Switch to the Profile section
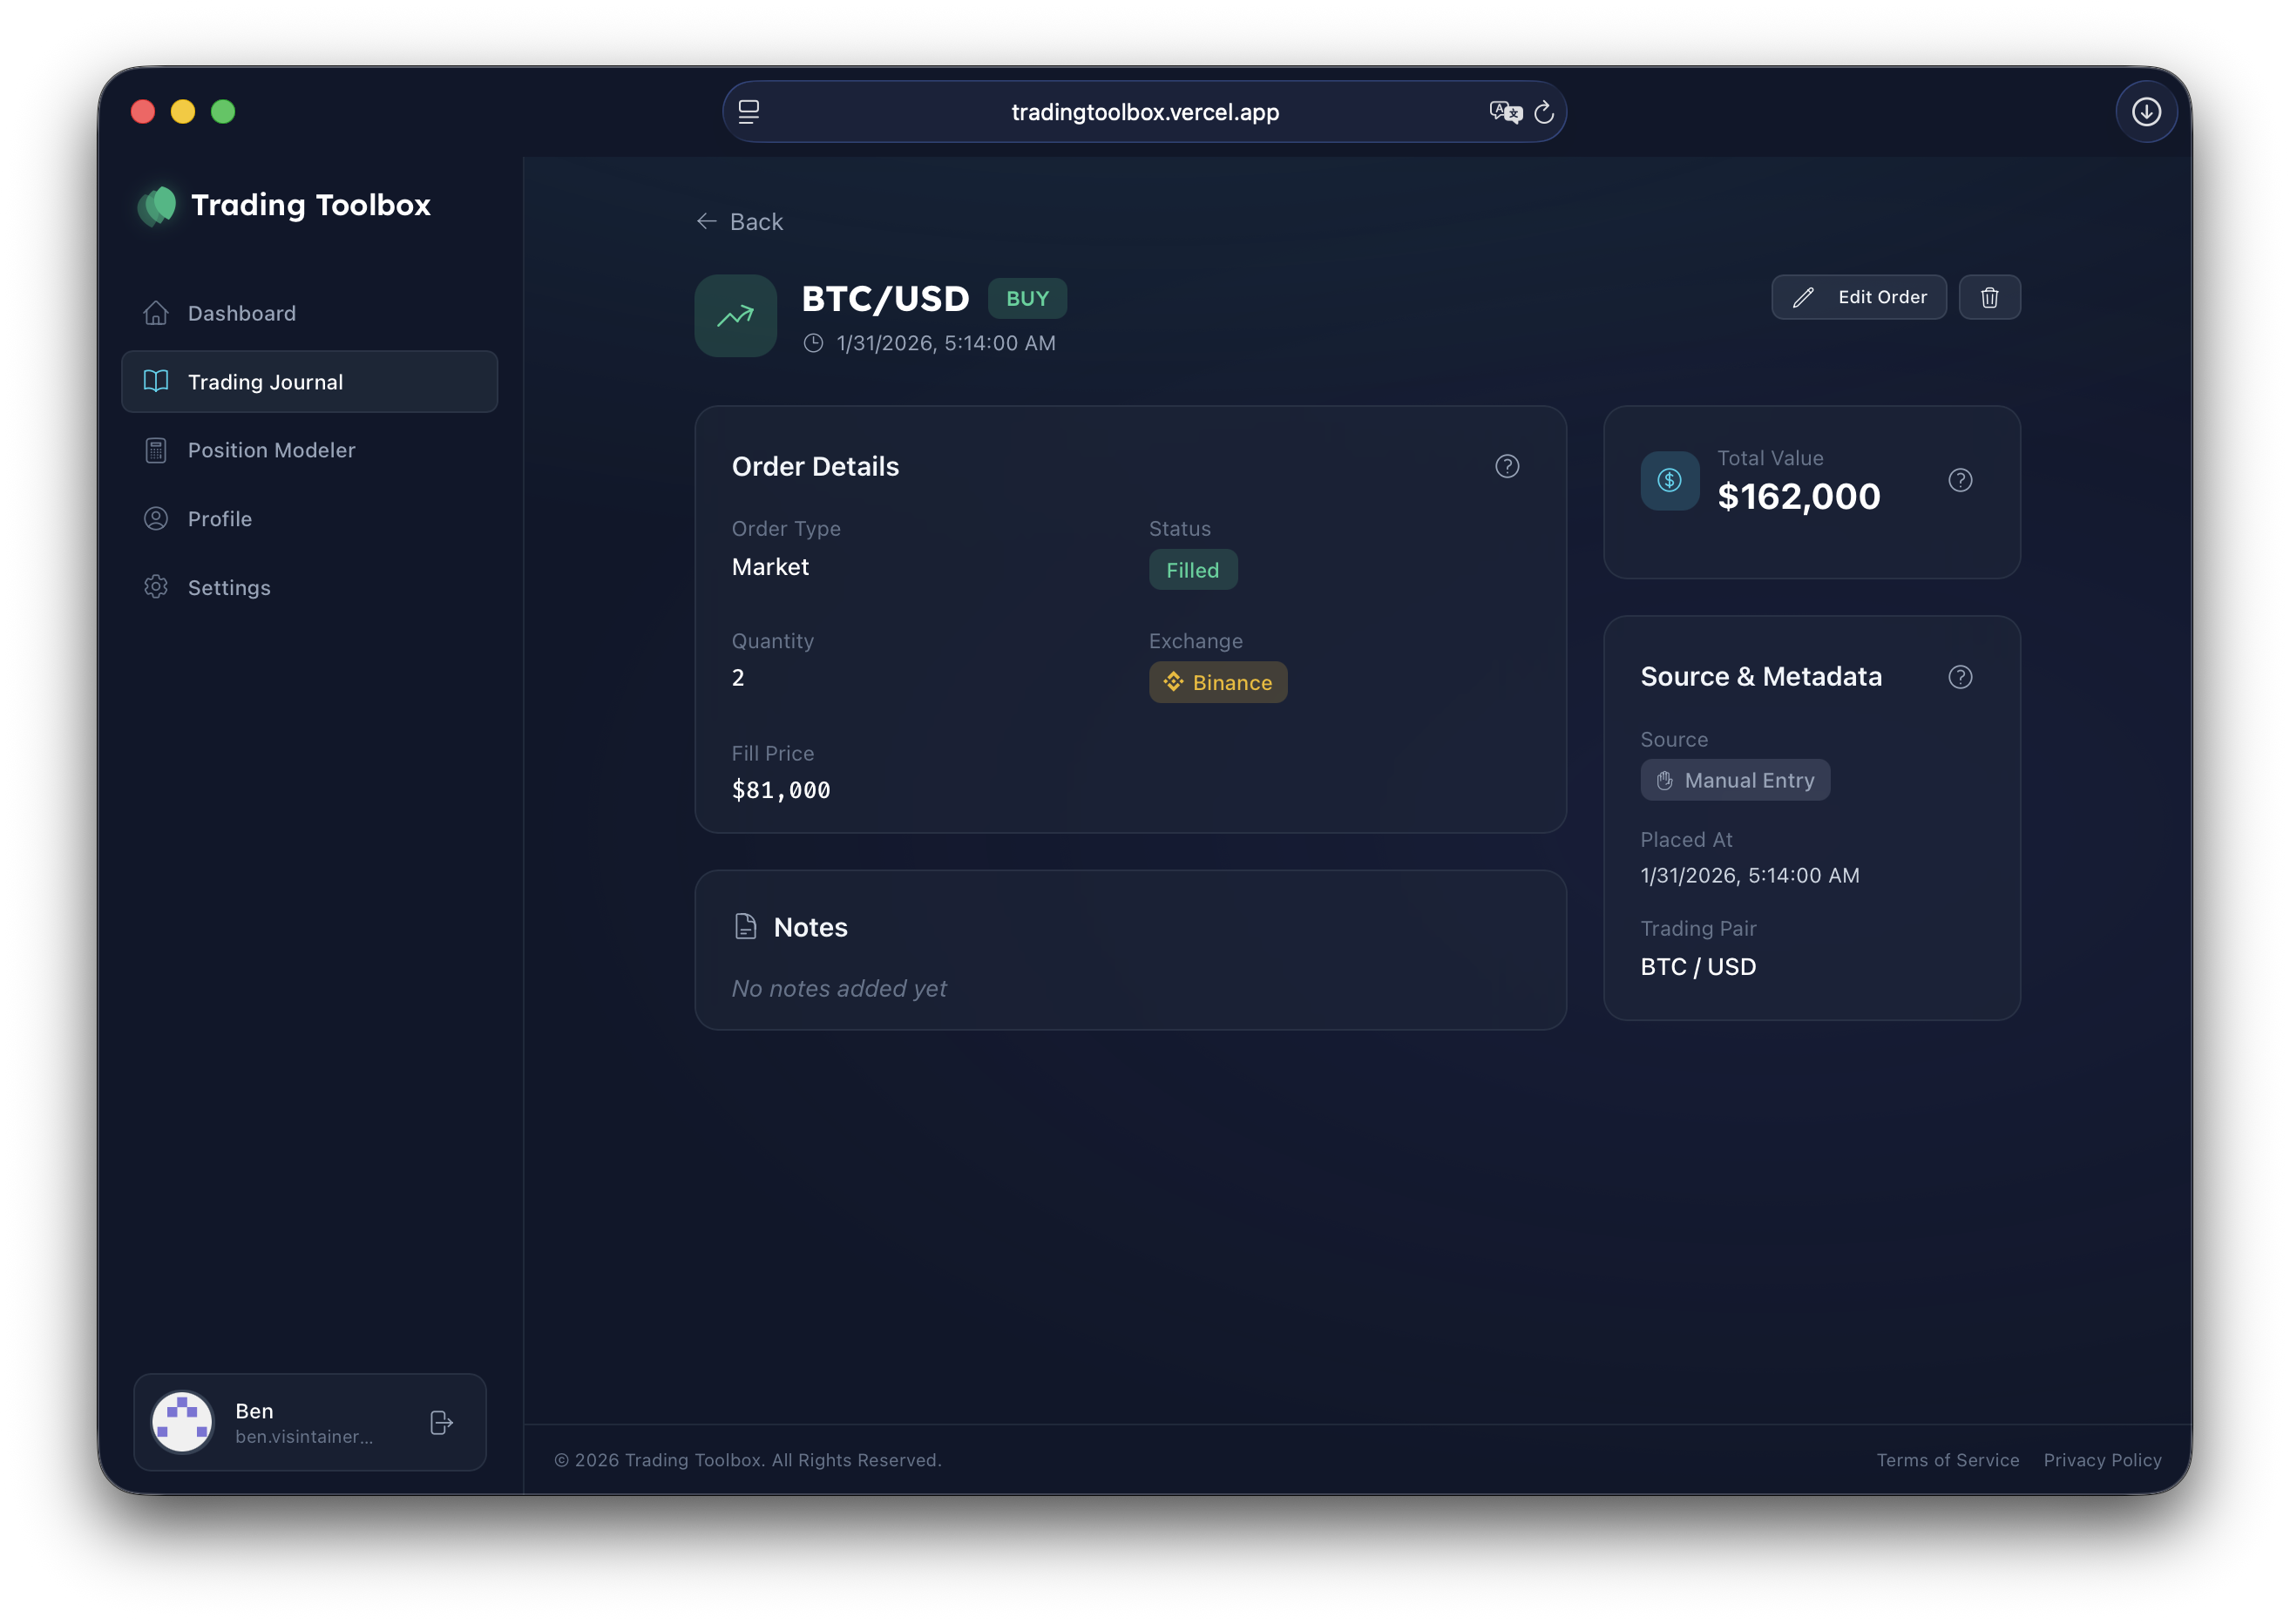The height and width of the screenshot is (1624, 2290). pyautogui.click(x=156, y=518)
